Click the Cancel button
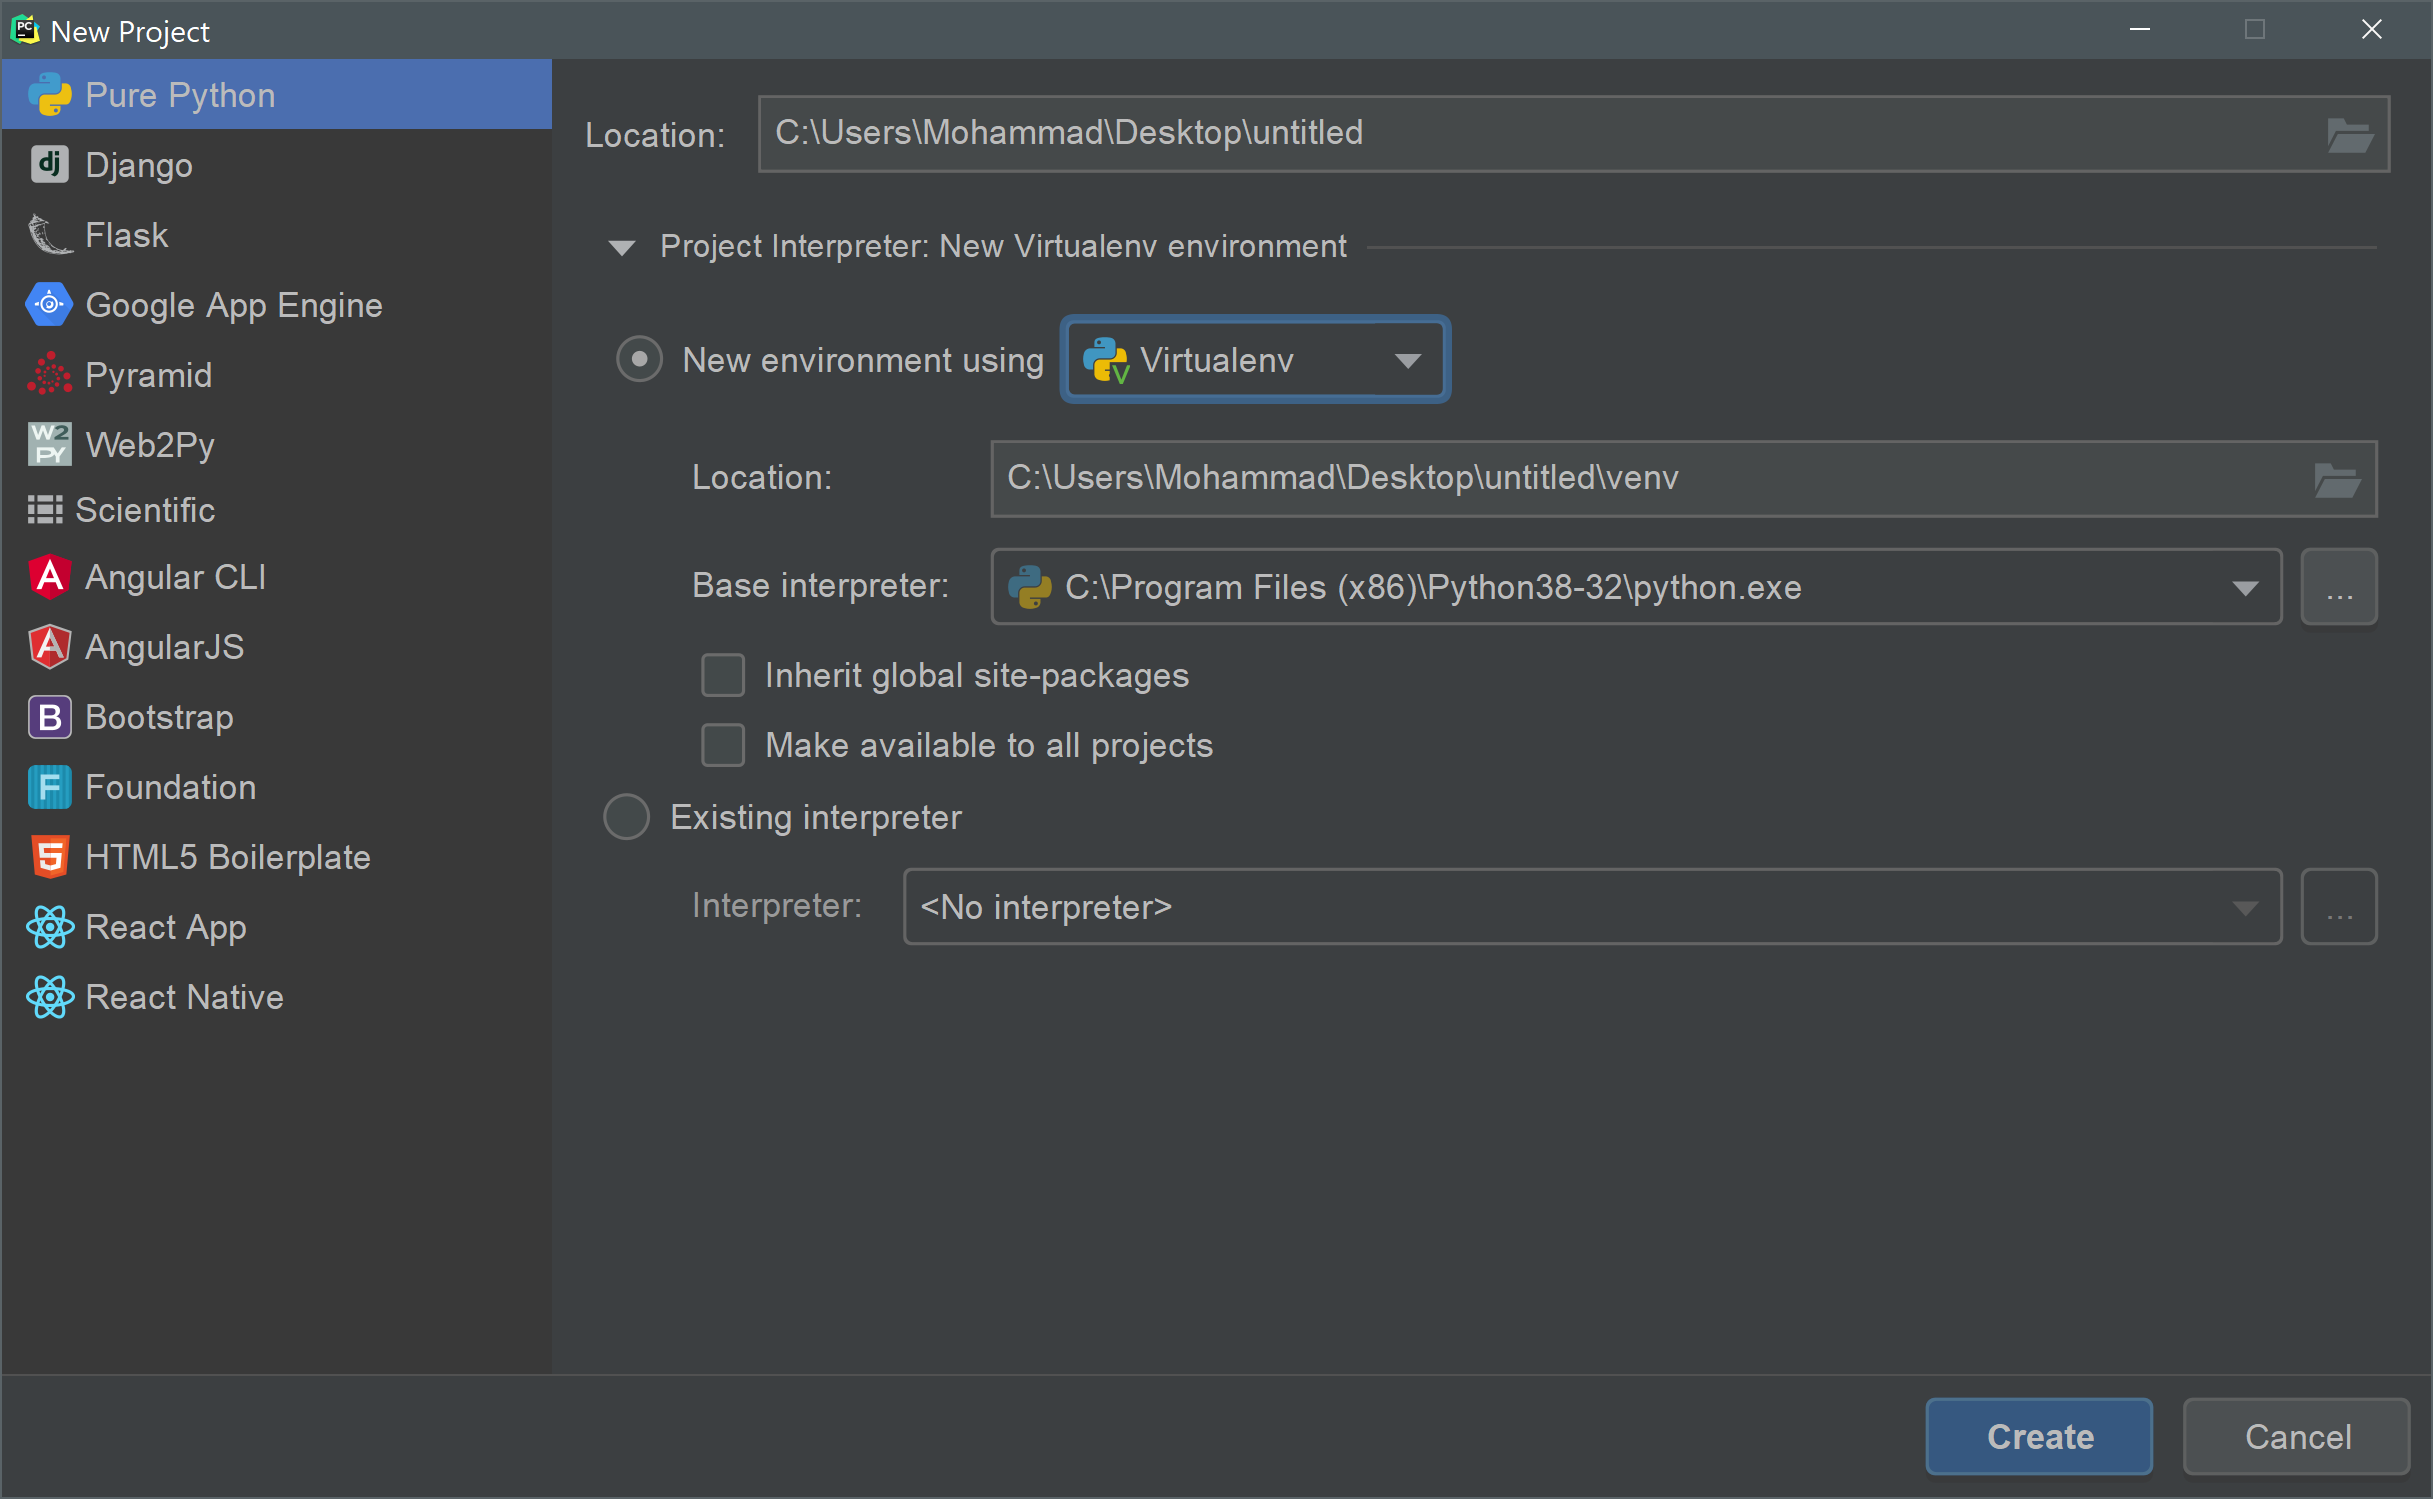The height and width of the screenshot is (1499, 2433). click(2297, 1436)
